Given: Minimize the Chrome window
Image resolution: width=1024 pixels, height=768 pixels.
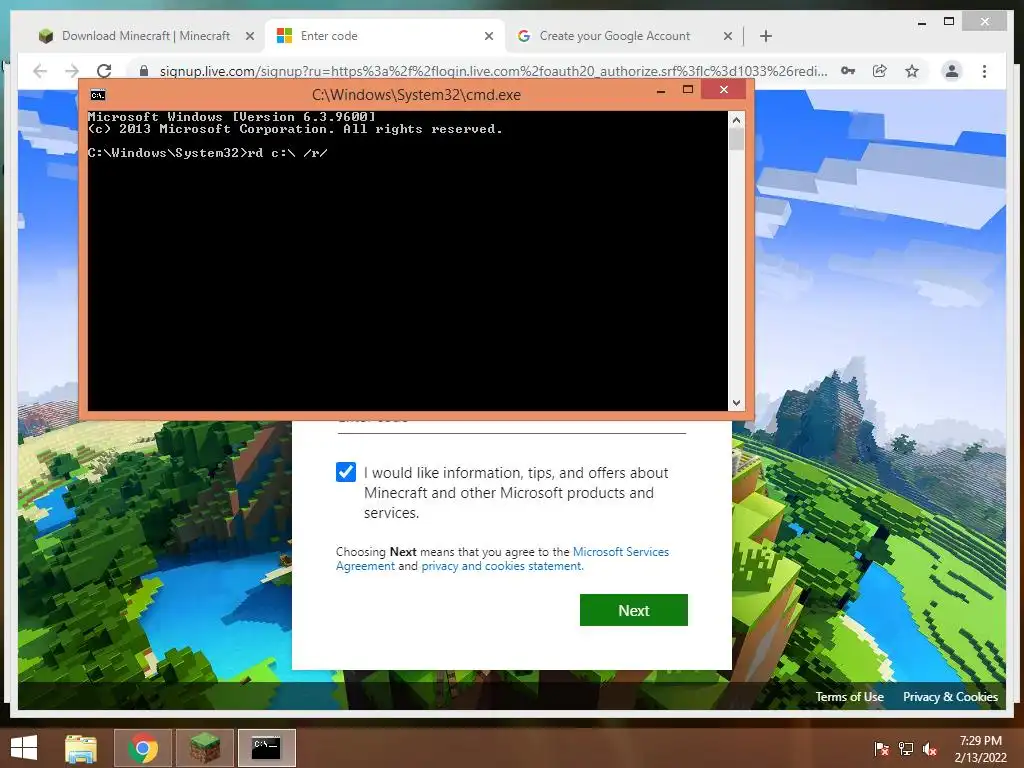Looking at the screenshot, I should pyautogui.click(x=921, y=22).
